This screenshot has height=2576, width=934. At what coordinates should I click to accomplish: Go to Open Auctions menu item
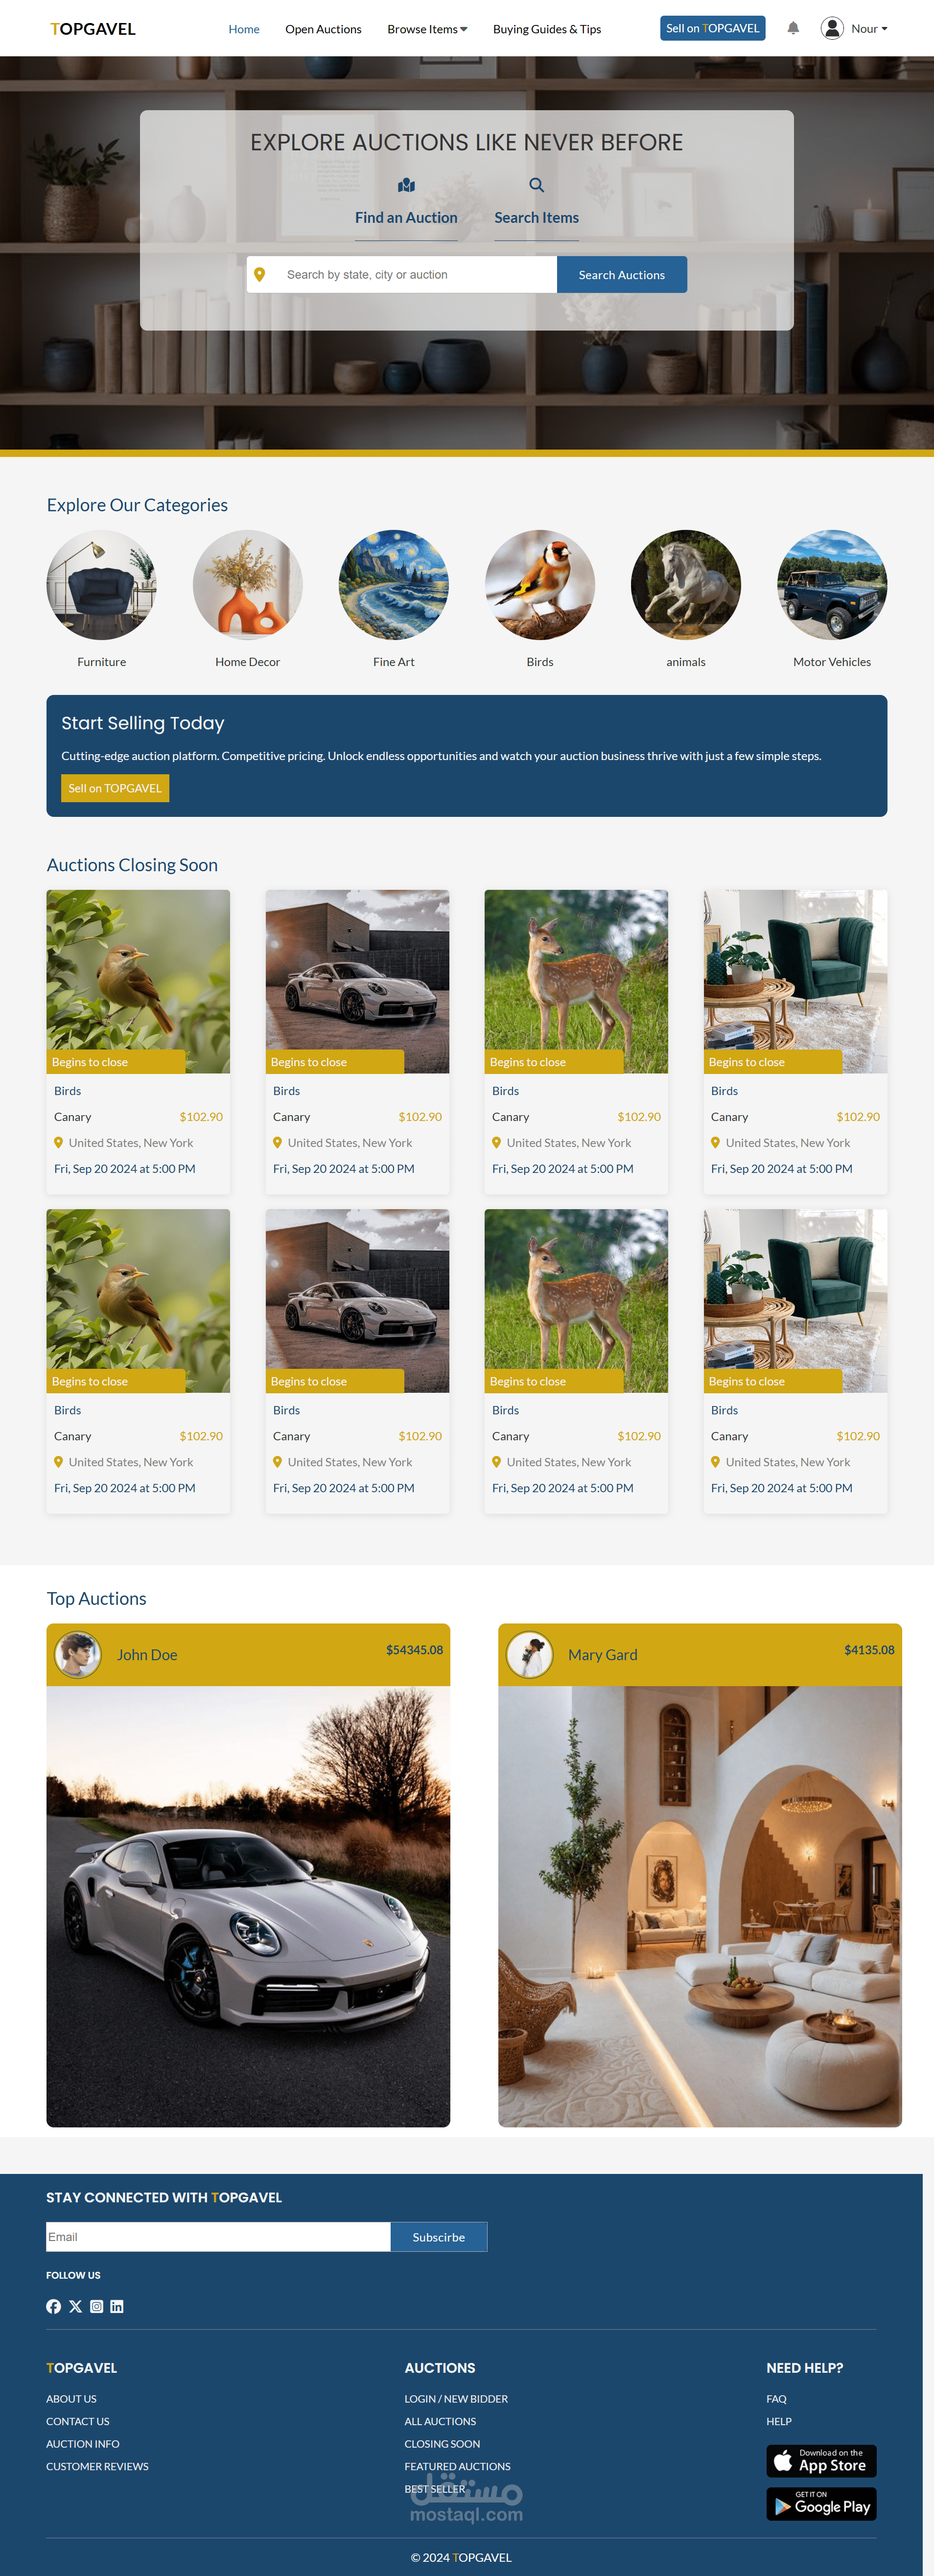323,29
